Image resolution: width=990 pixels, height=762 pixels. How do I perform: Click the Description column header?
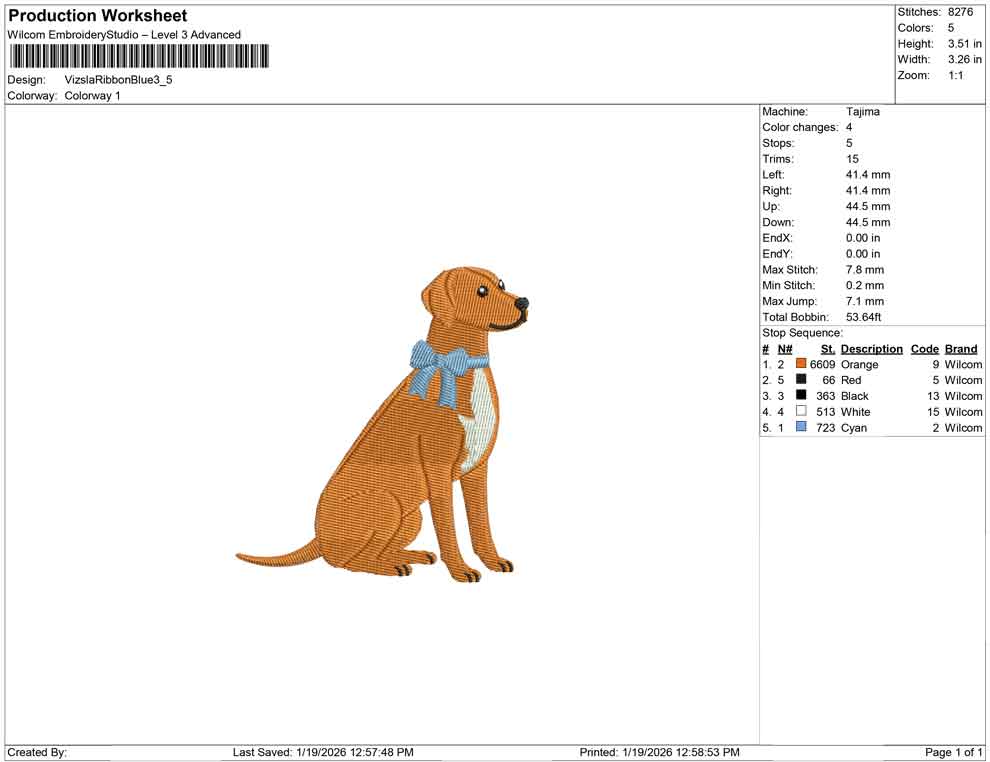click(871, 348)
